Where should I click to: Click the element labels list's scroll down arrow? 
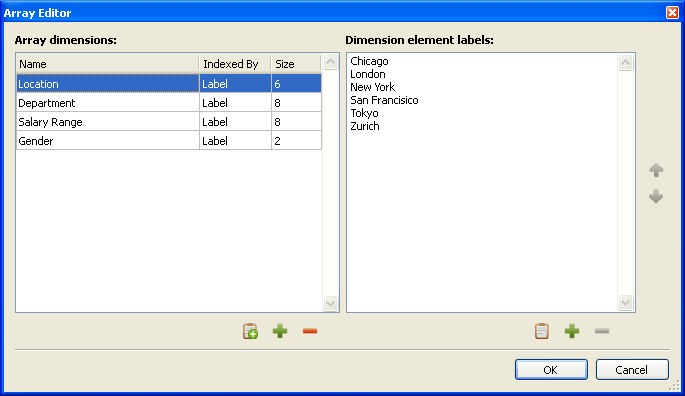[x=626, y=302]
